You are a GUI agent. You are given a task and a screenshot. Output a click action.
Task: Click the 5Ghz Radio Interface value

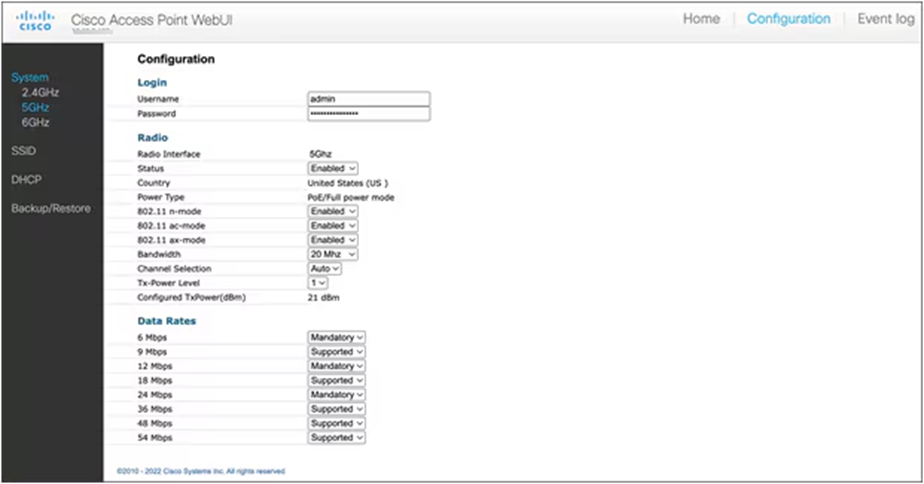point(321,154)
